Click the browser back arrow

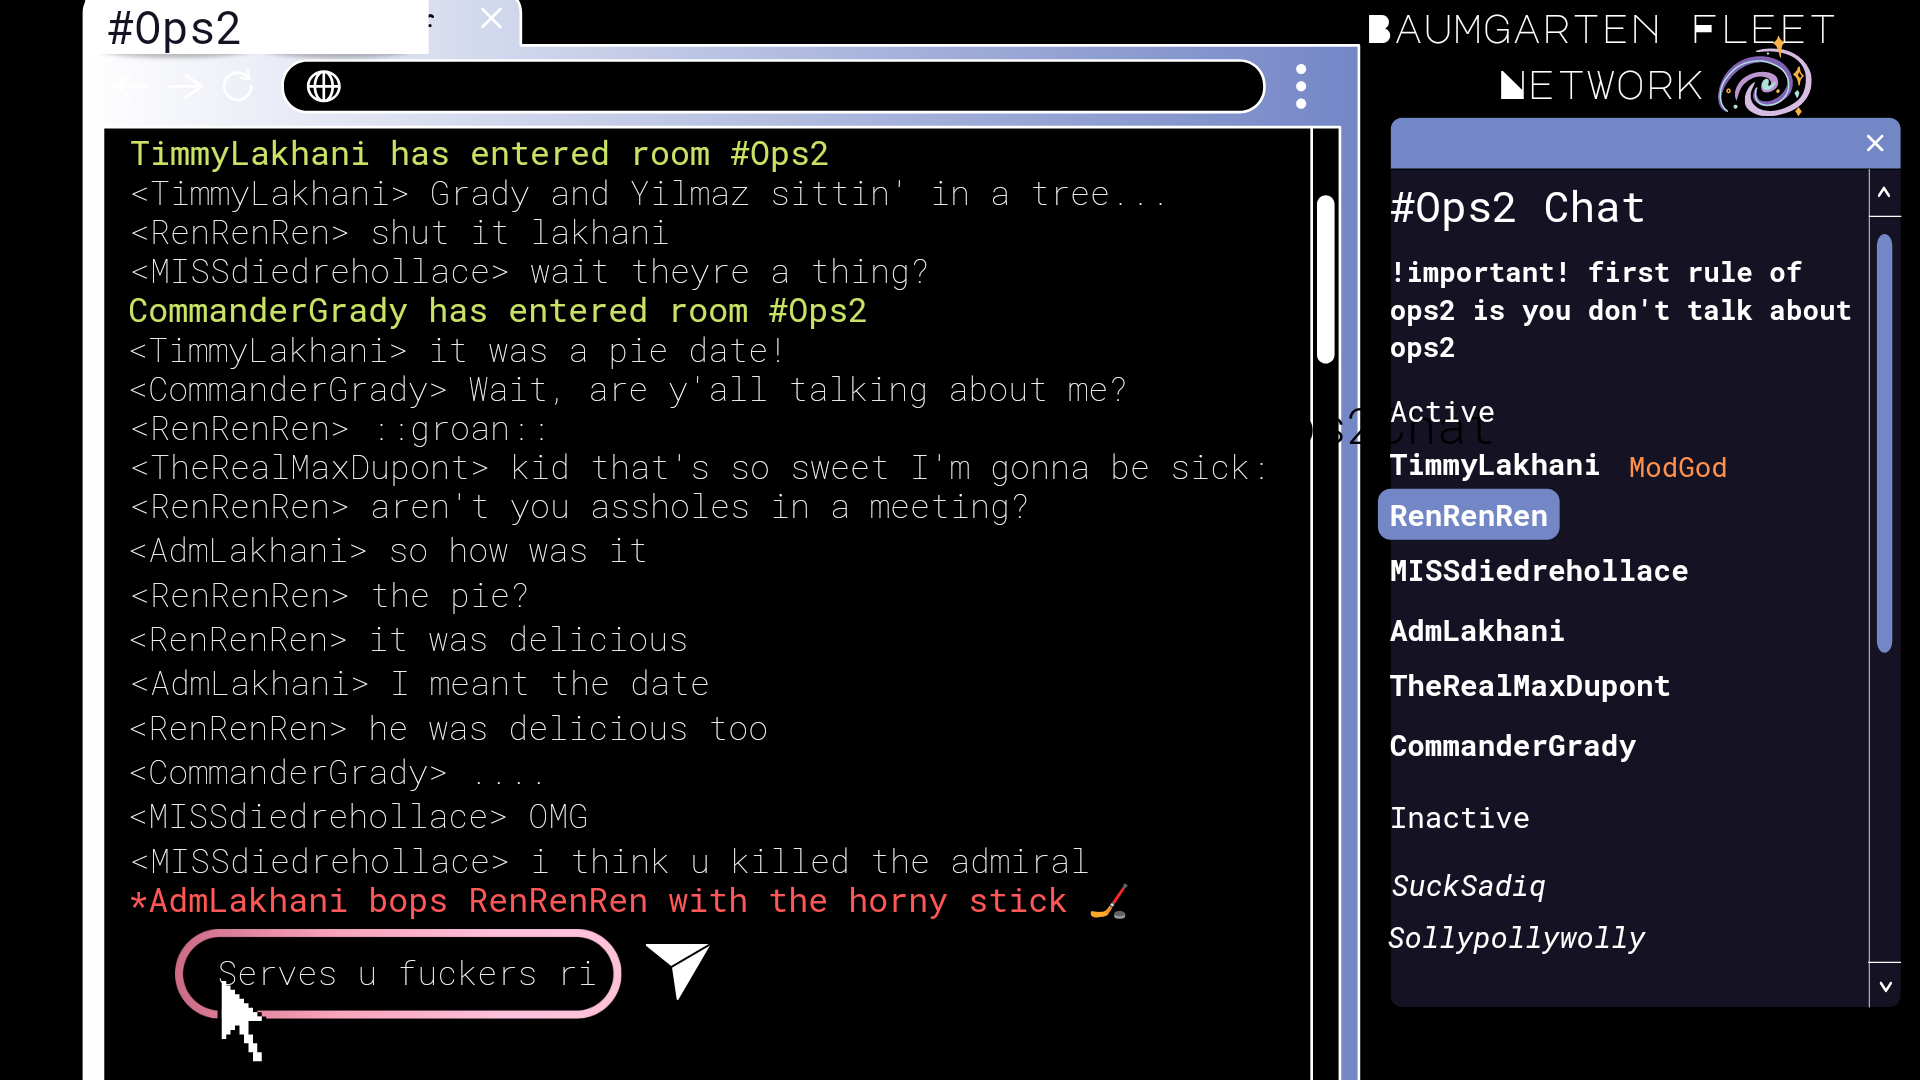point(132,87)
